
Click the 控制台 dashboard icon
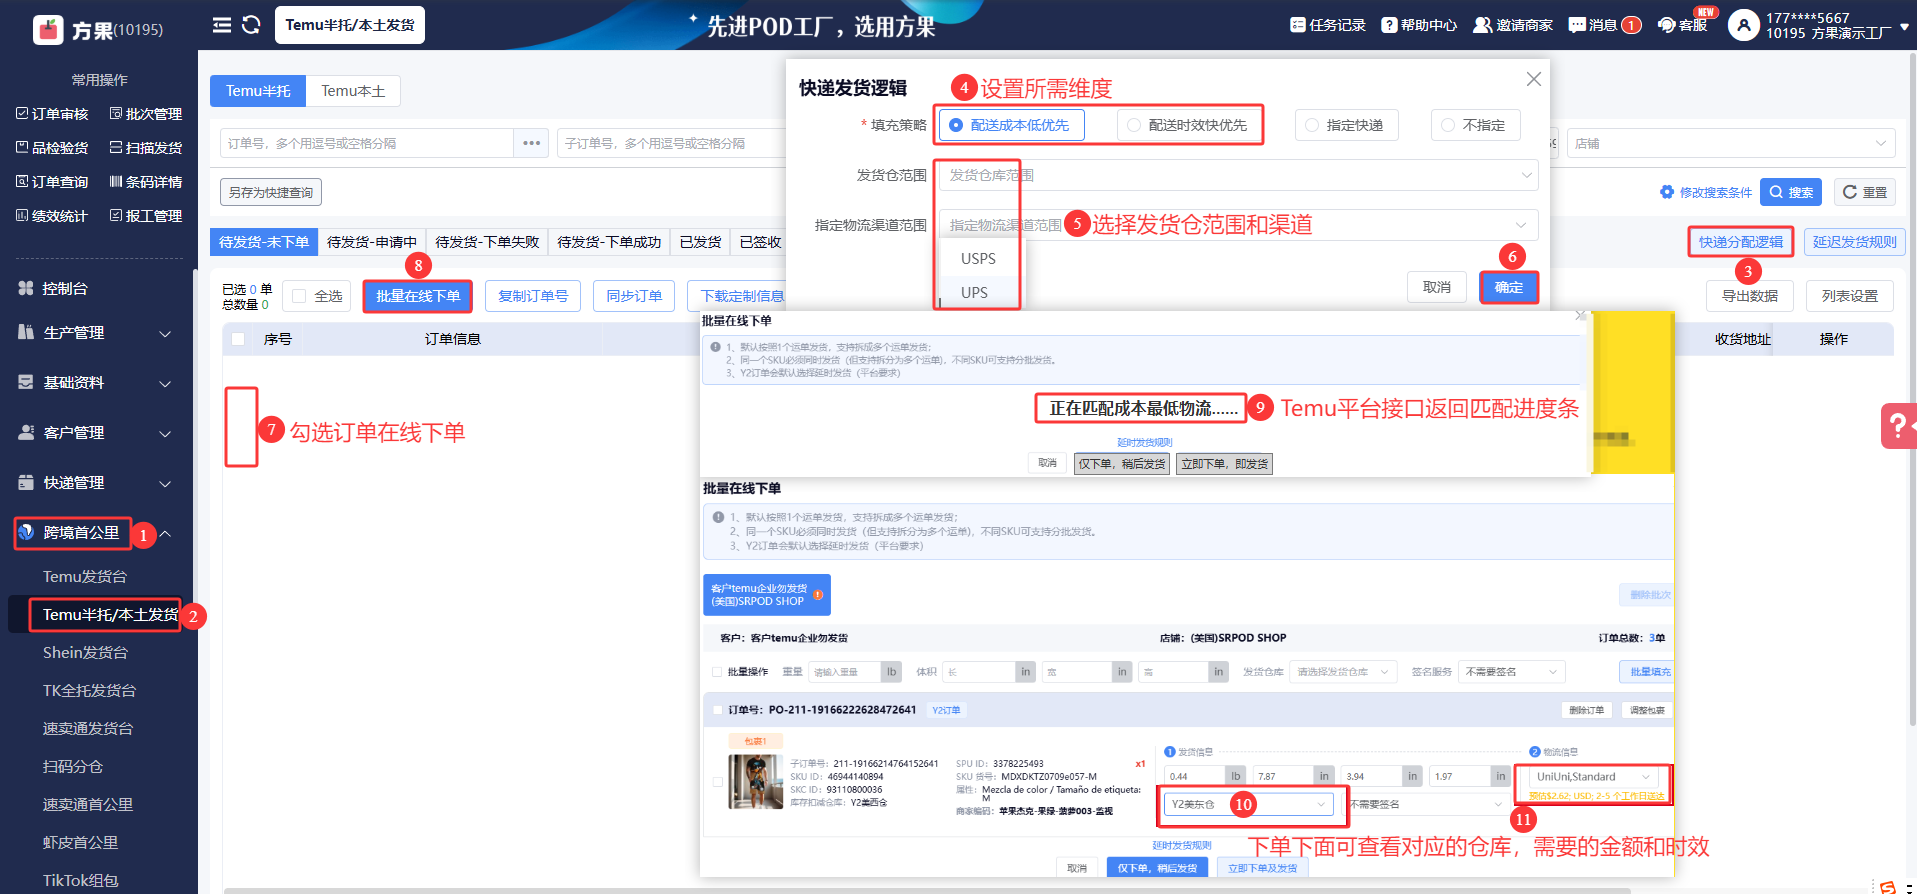[26, 288]
